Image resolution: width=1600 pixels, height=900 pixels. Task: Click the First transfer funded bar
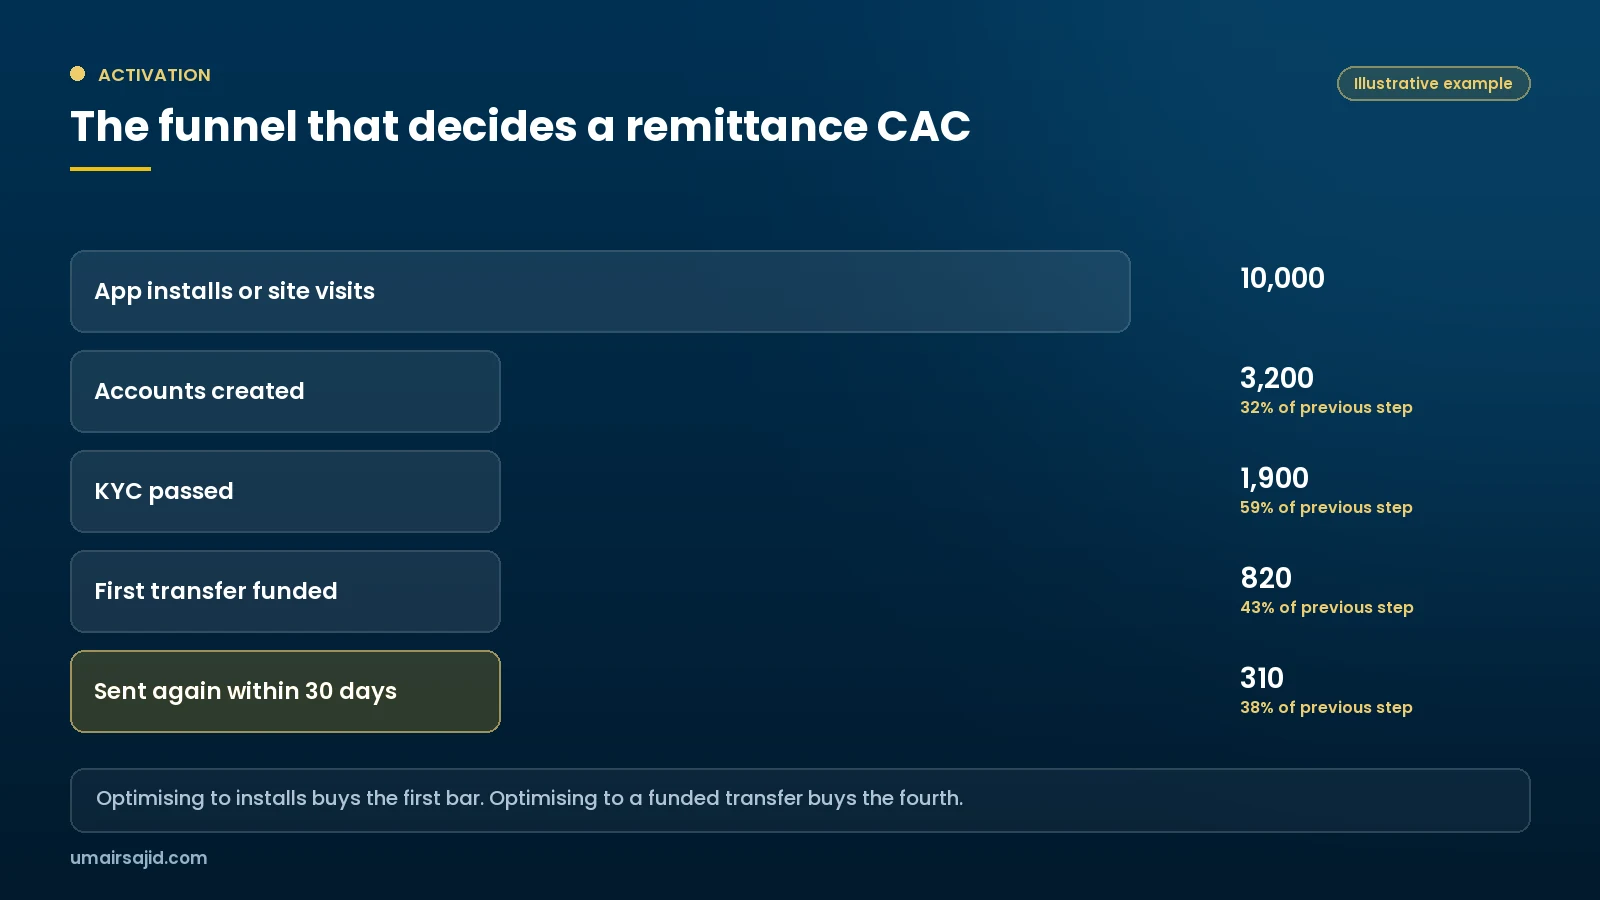(x=285, y=591)
